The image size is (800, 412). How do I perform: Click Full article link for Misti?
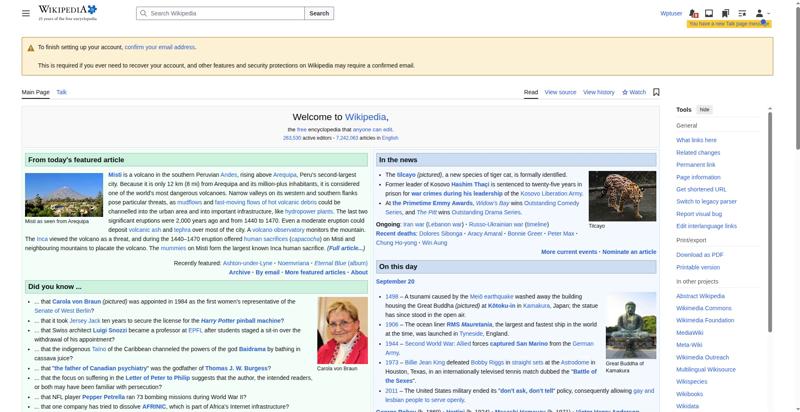(x=346, y=248)
